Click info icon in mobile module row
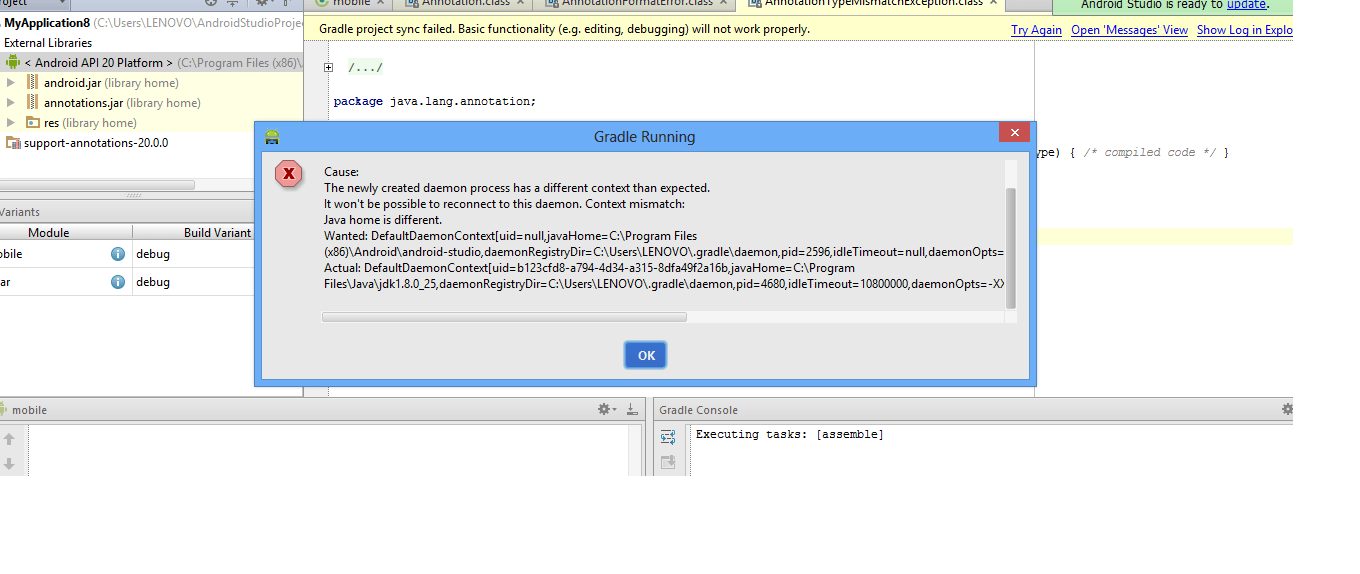The width and height of the screenshot is (1360, 574). [118, 254]
